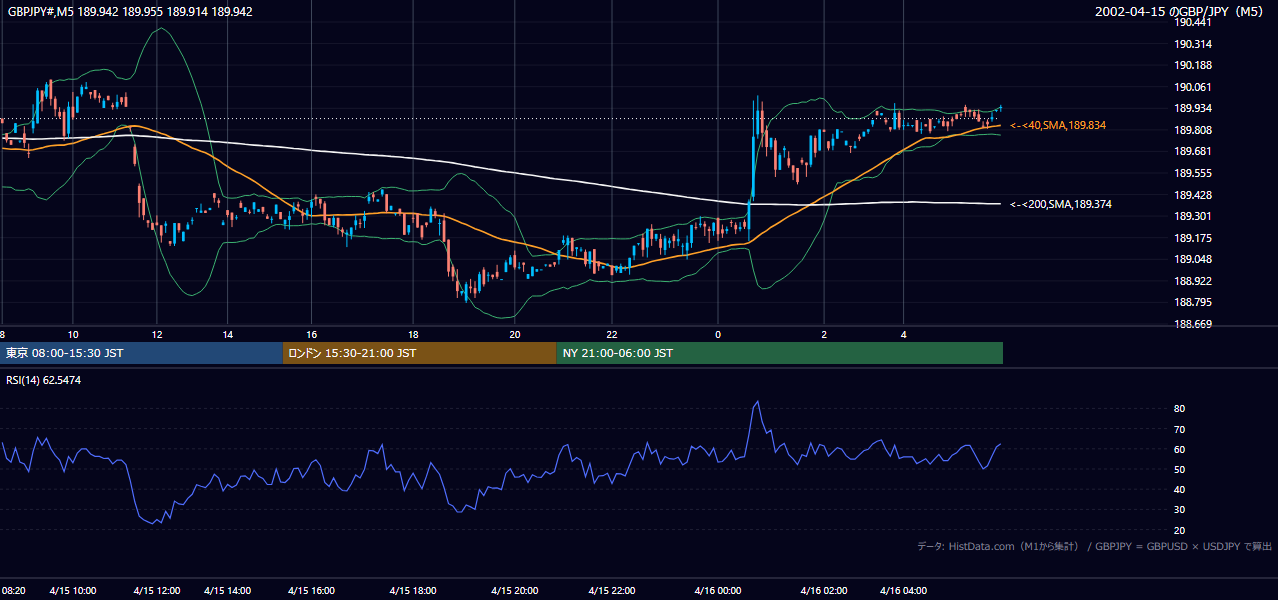Click the price axis value 190.441
1278x600 pixels.
click(x=1195, y=22)
